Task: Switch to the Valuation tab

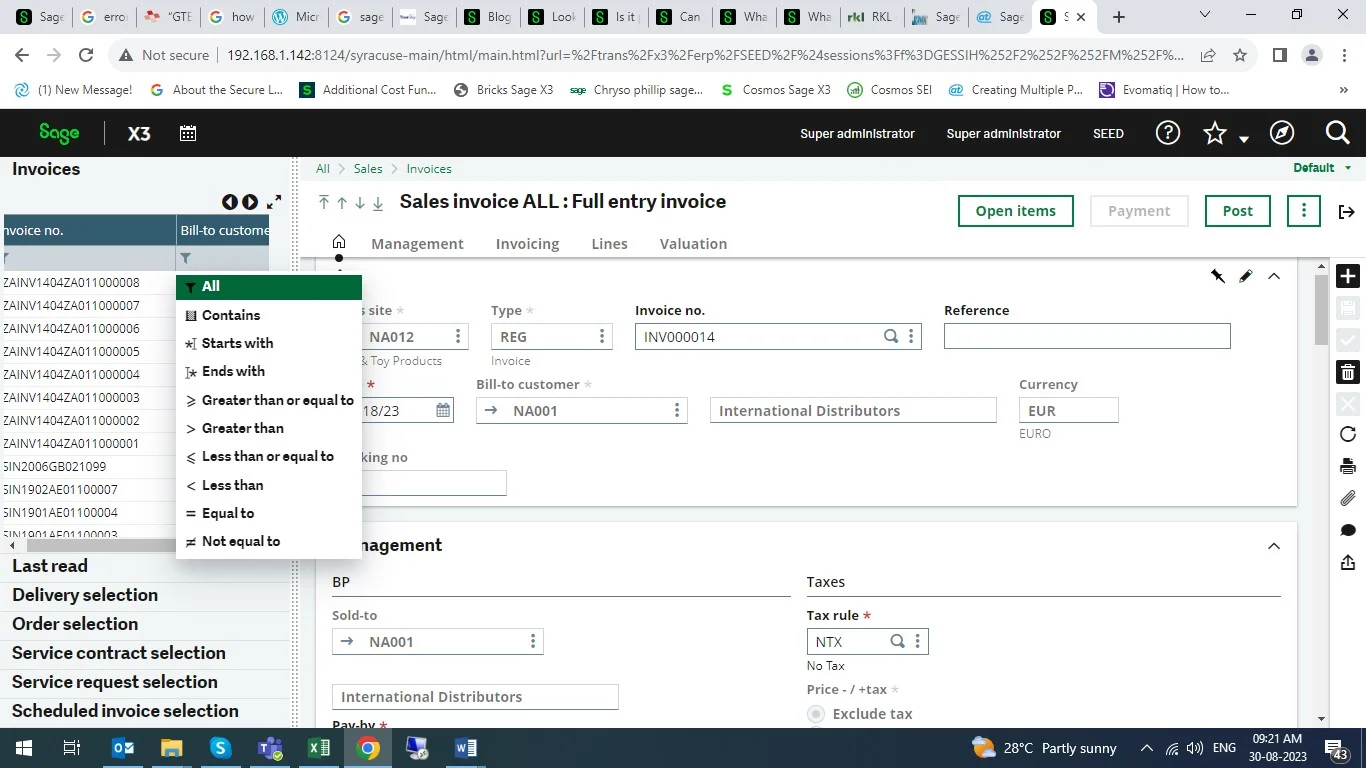Action: (x=693, y=244)
